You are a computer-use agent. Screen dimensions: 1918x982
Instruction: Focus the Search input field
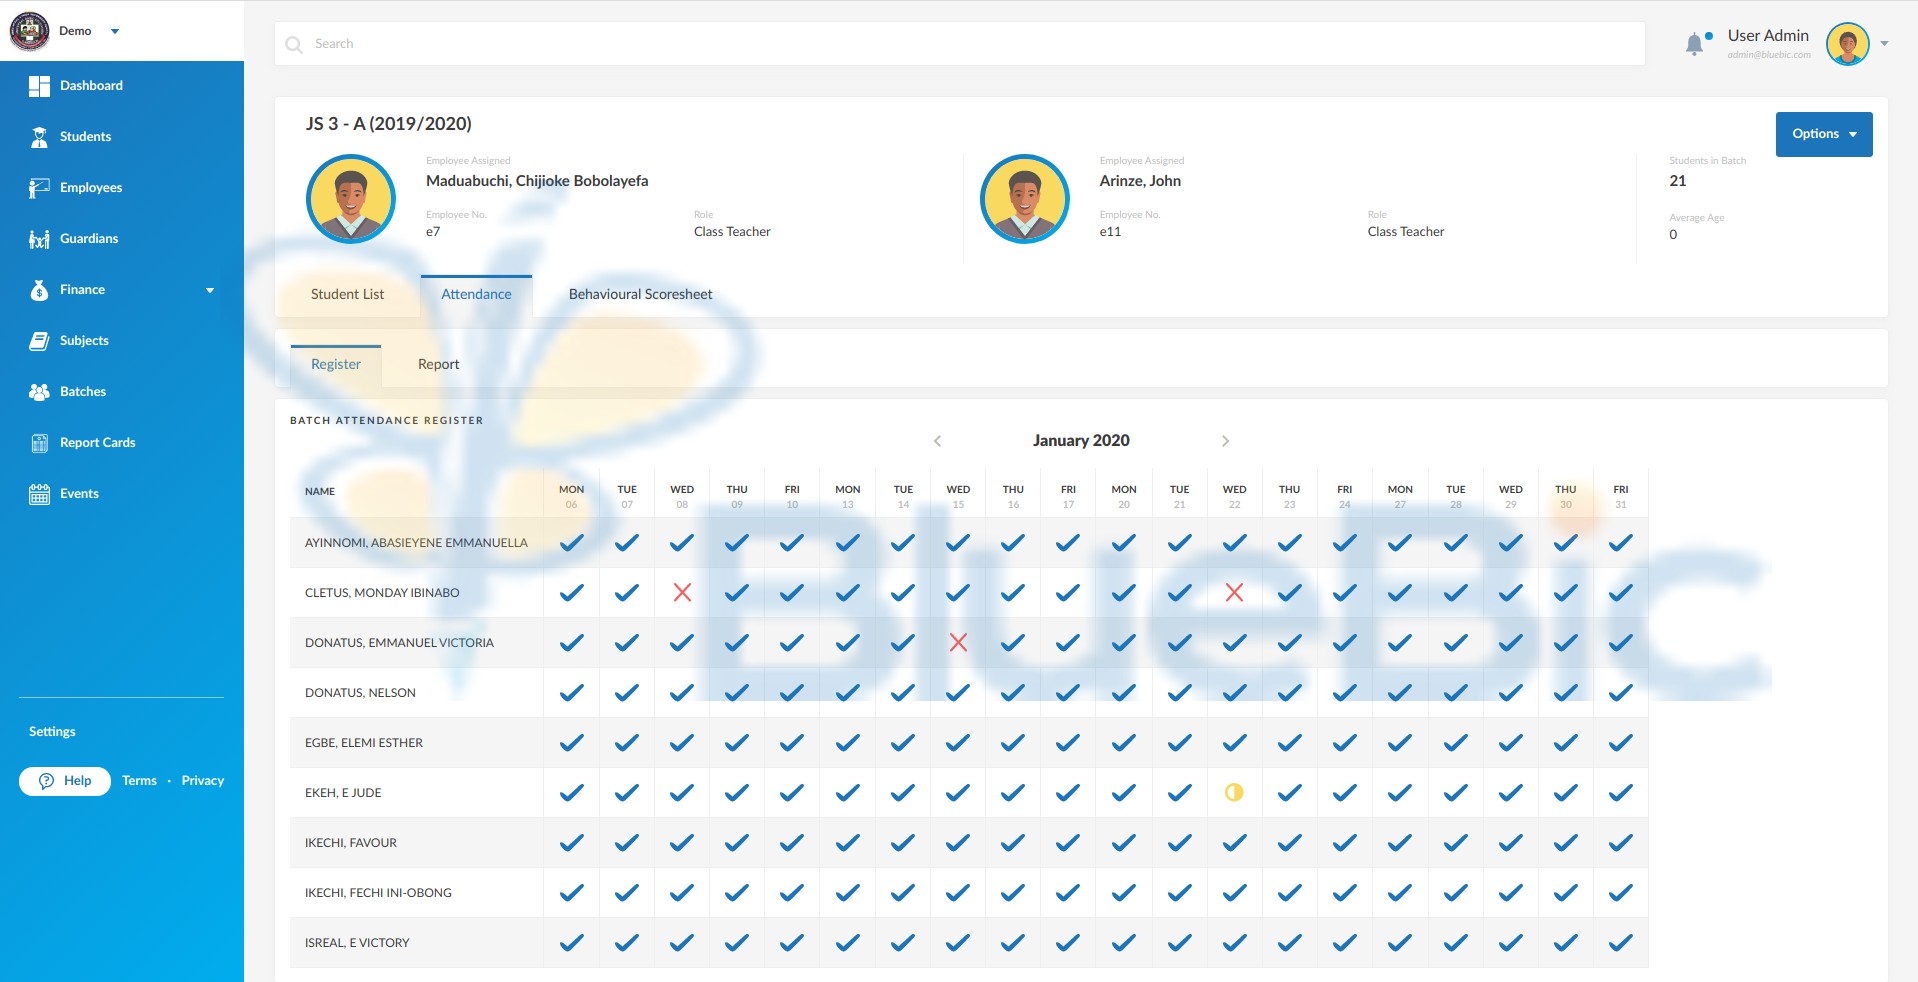[960, 44]
